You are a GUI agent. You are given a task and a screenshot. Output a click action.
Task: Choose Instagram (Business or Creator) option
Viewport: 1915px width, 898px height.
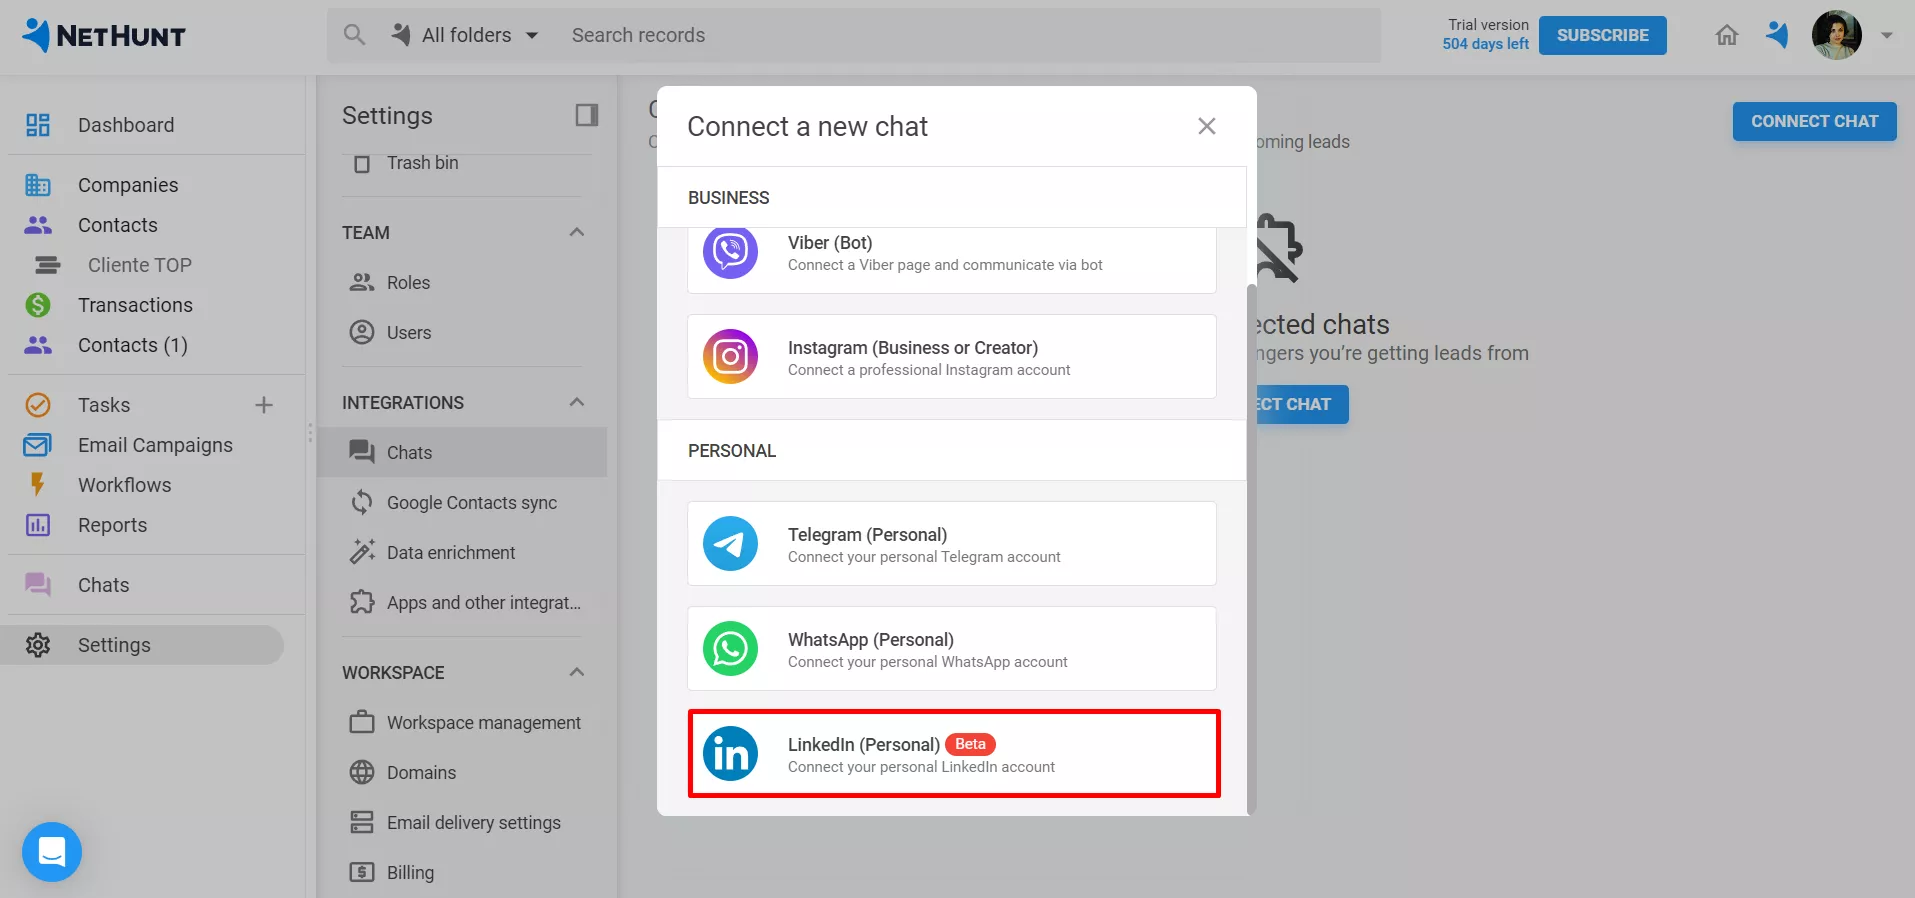click(952, 356)
